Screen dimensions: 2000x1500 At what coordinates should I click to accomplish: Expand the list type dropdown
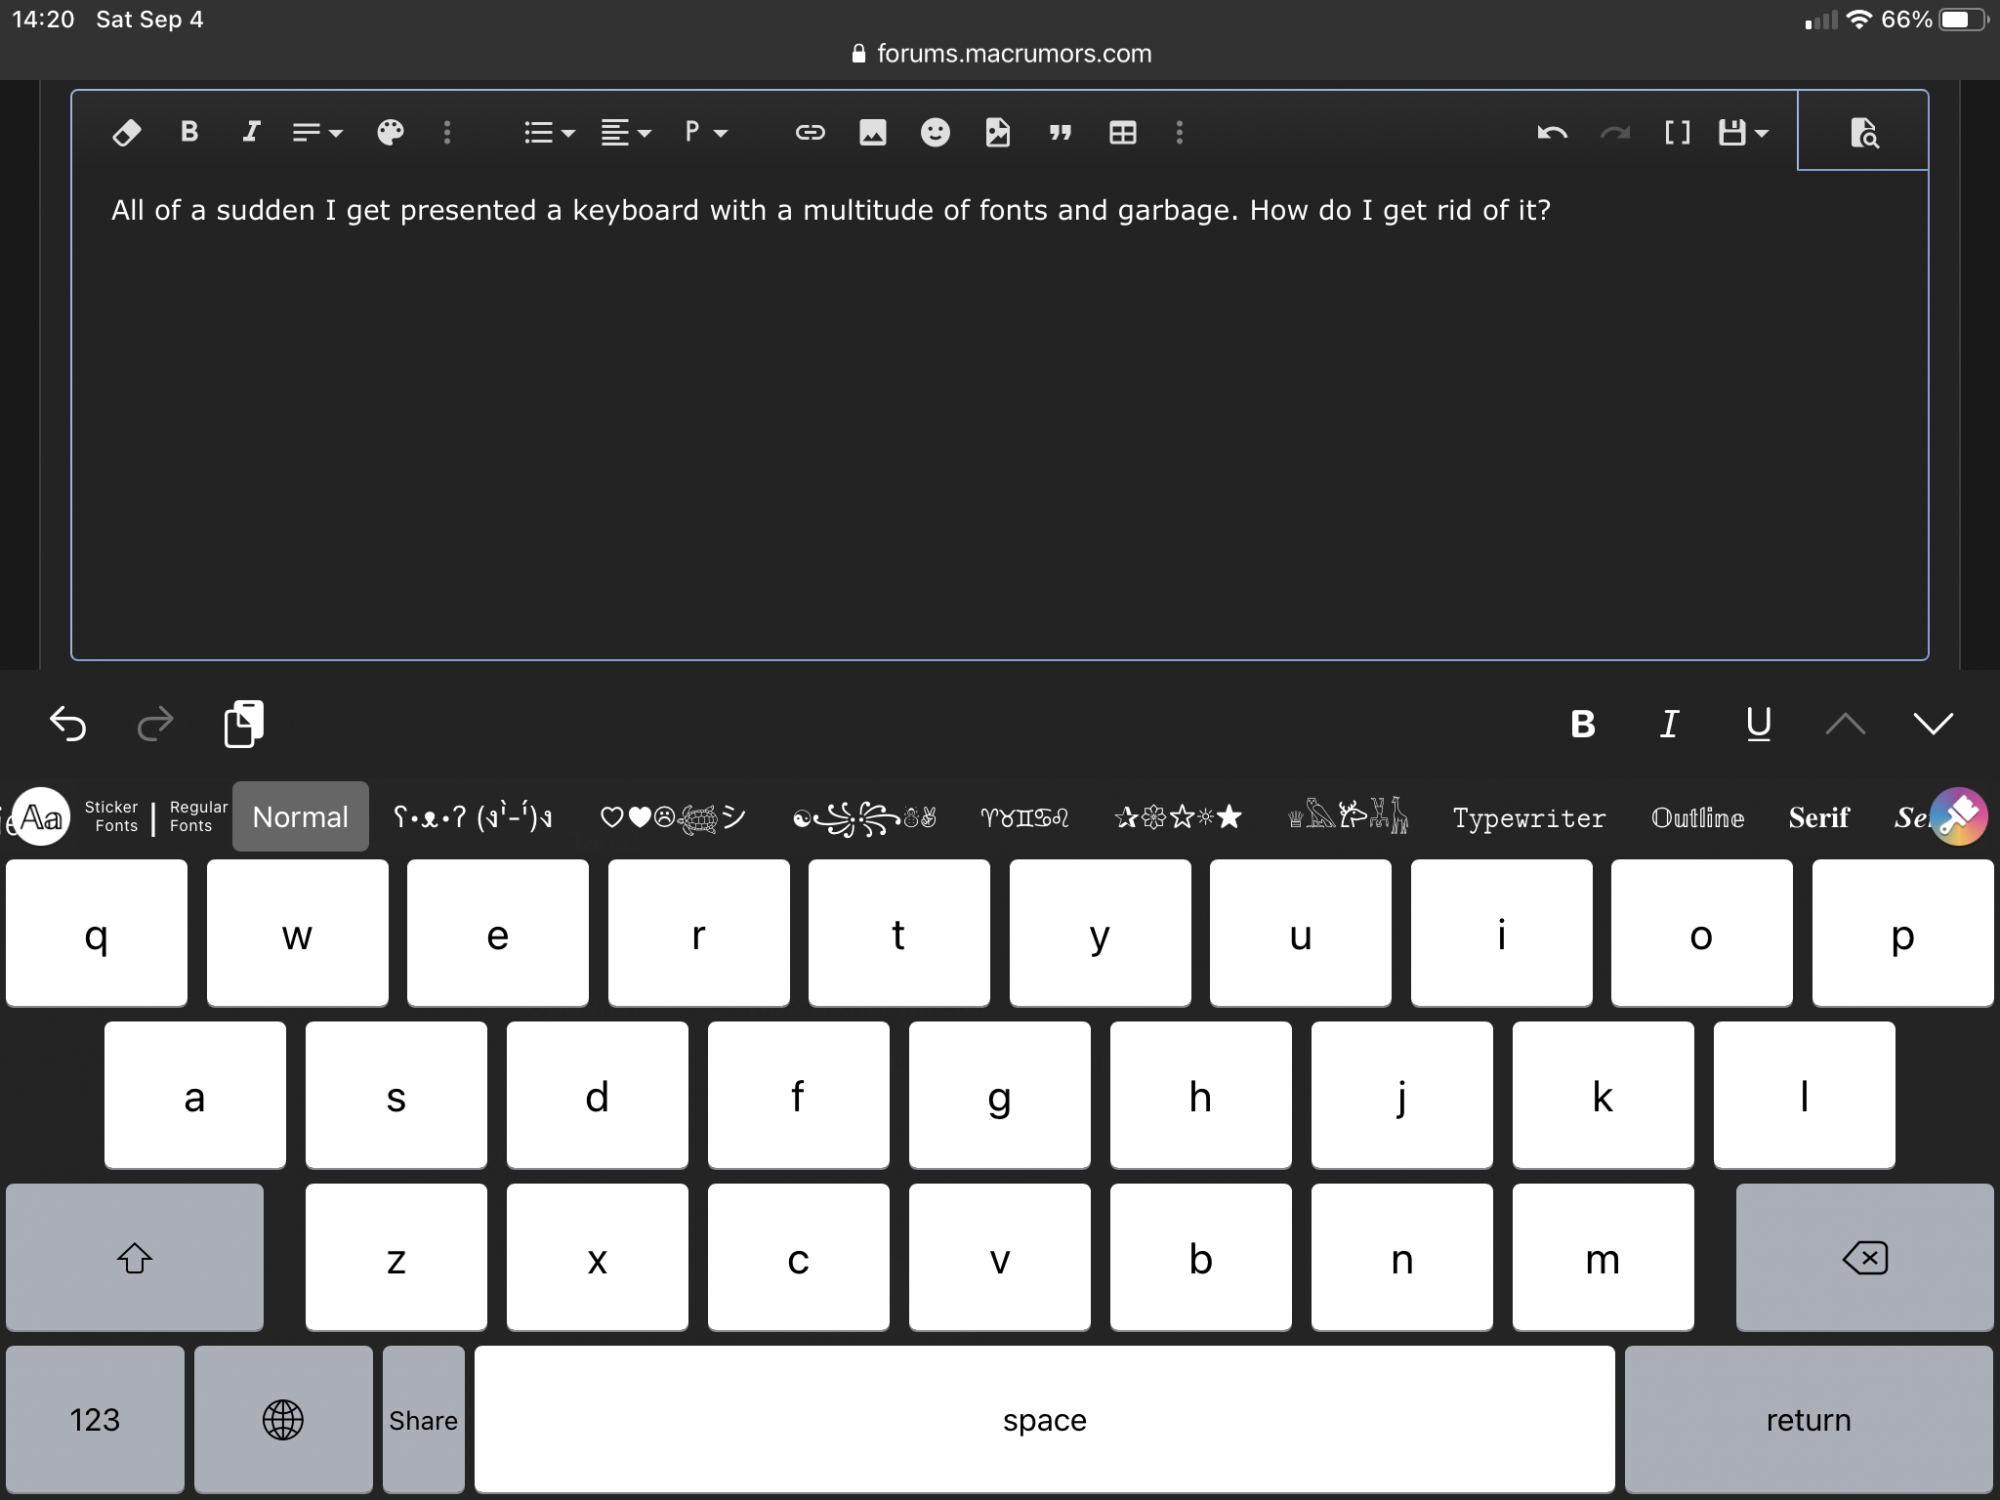coord(549,132)
